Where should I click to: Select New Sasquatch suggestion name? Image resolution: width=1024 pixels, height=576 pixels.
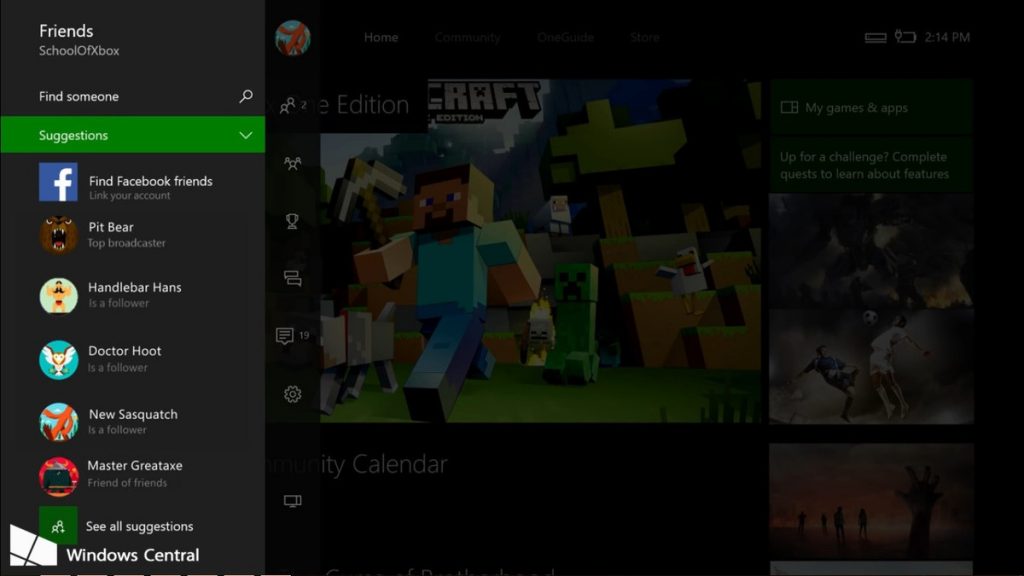133,414
